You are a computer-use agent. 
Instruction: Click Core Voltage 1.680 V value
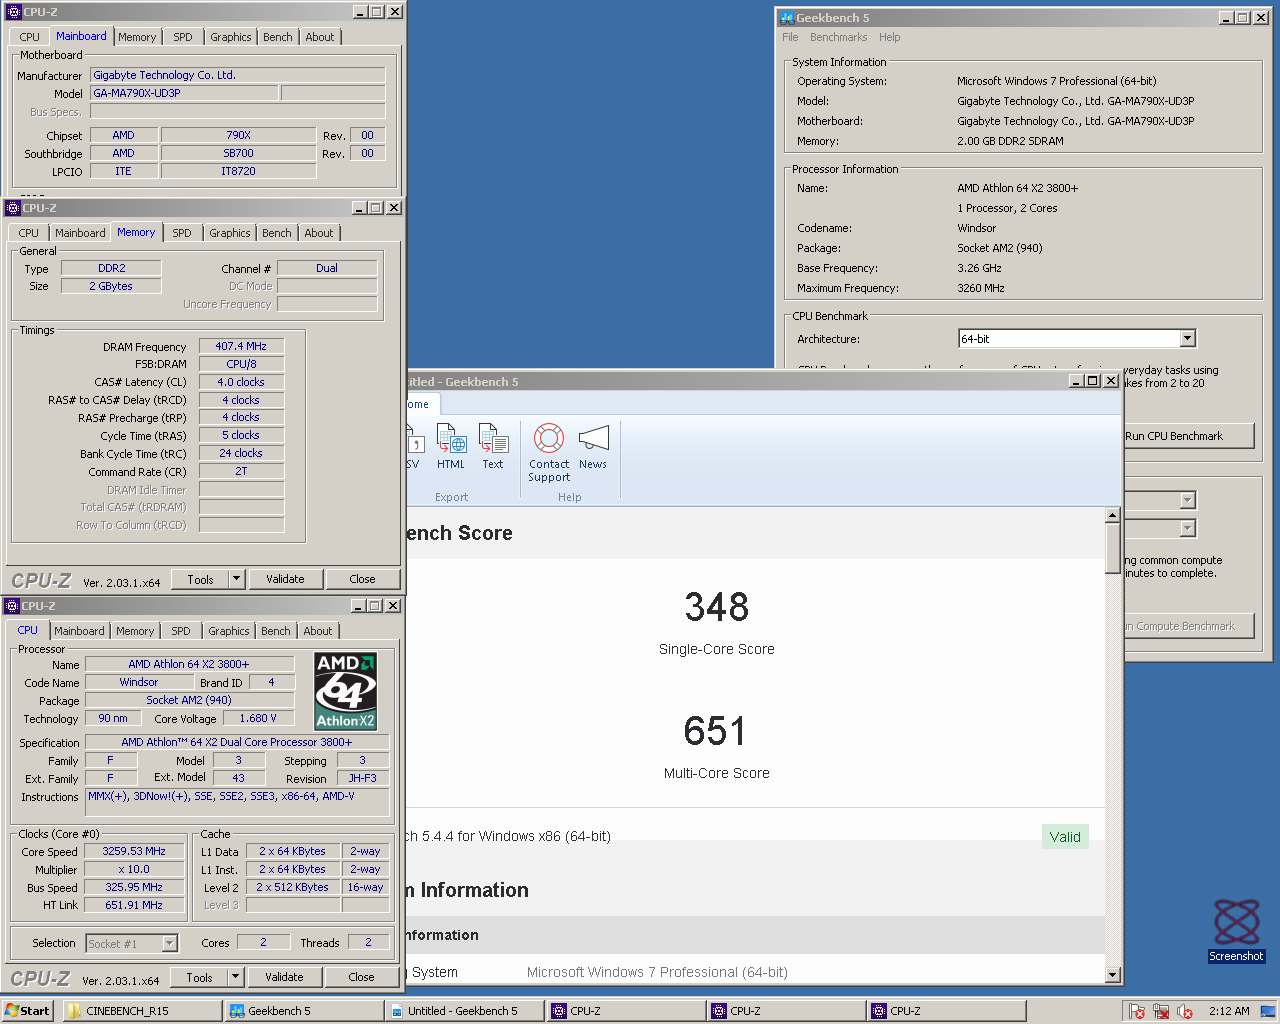(x=258, y=718)
